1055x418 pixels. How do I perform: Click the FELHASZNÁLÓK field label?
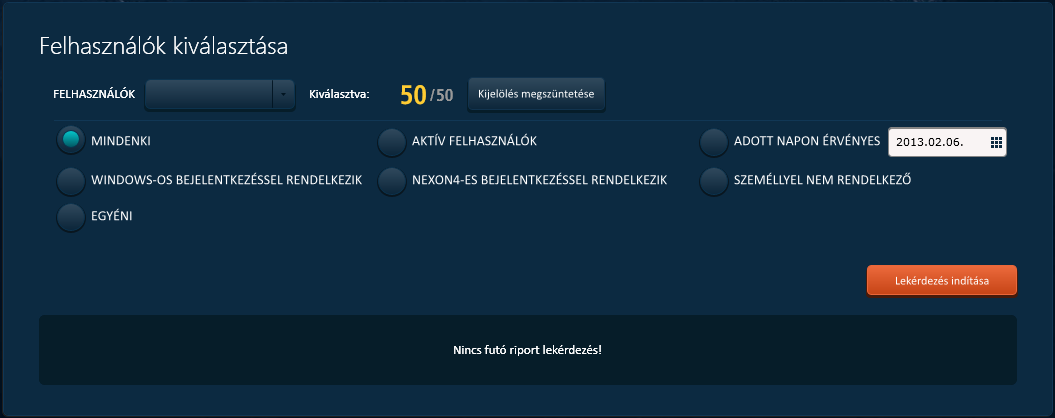coord(93,95)
